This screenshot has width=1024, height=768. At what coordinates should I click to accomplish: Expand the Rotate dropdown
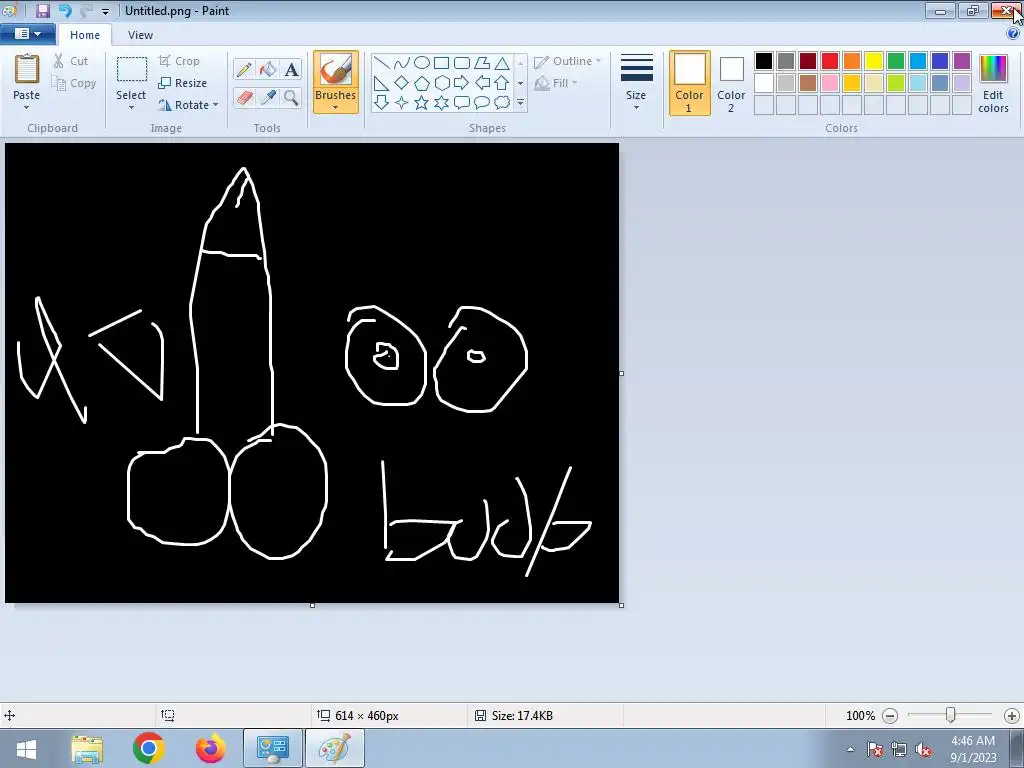[216, 104]
